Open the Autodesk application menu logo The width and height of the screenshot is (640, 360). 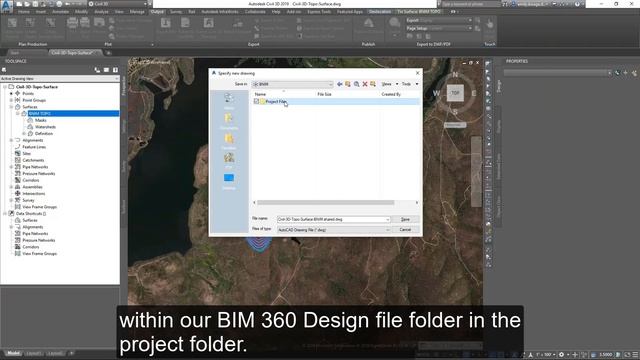pyautogui.click(x=6, y=7)
